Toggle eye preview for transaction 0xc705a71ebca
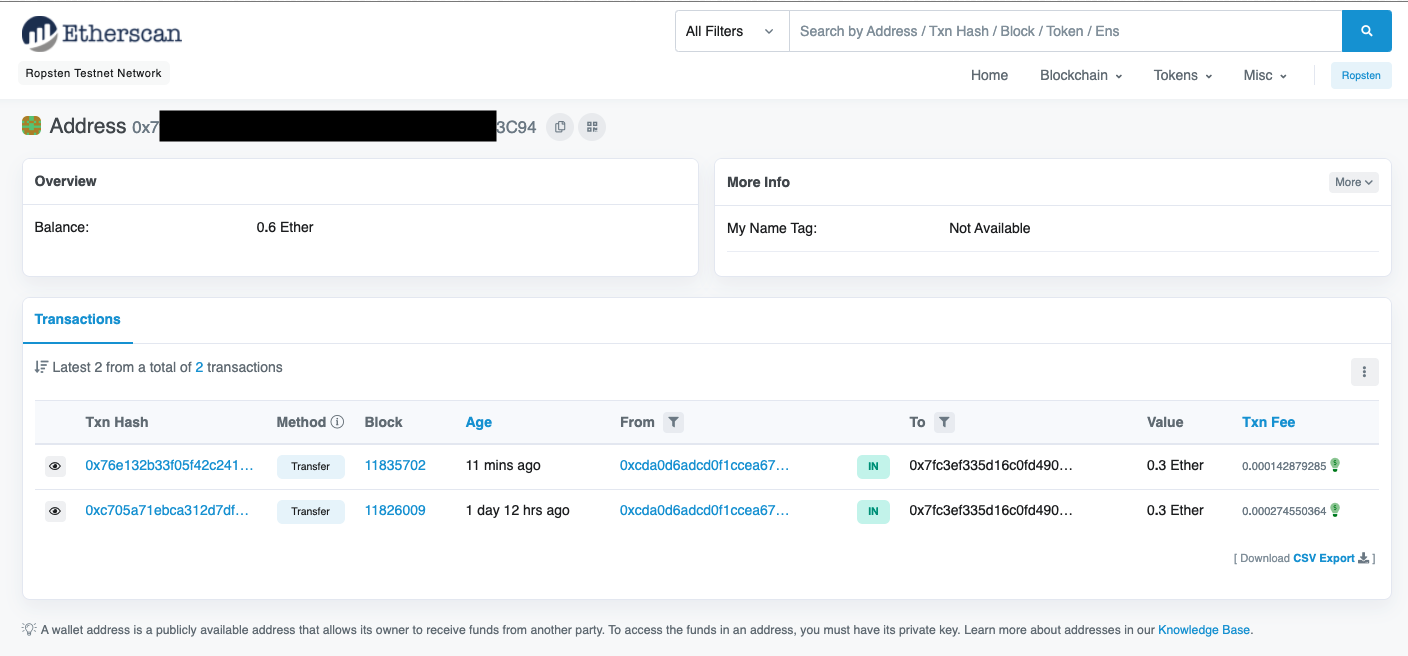This screenshot has height=656, width=1408. (55, 511)
